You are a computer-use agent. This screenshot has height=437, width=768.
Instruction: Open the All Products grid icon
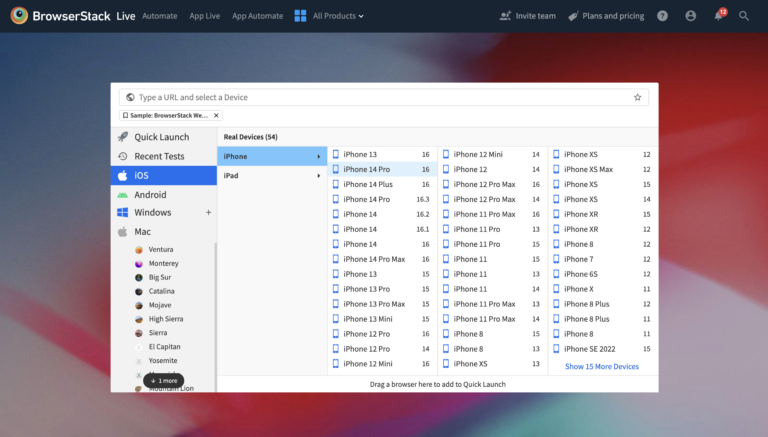tap(300, 16)
